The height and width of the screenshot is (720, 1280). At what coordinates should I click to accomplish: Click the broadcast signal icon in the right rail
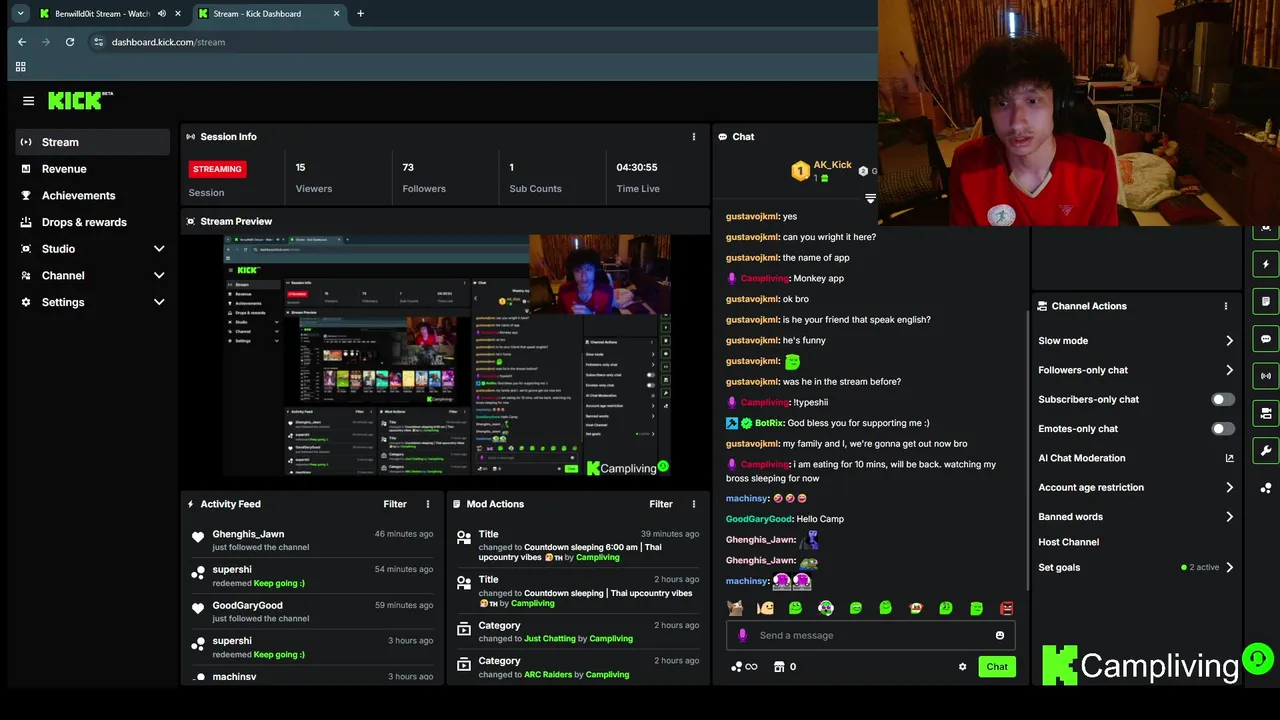click(x=1266, y=376)
